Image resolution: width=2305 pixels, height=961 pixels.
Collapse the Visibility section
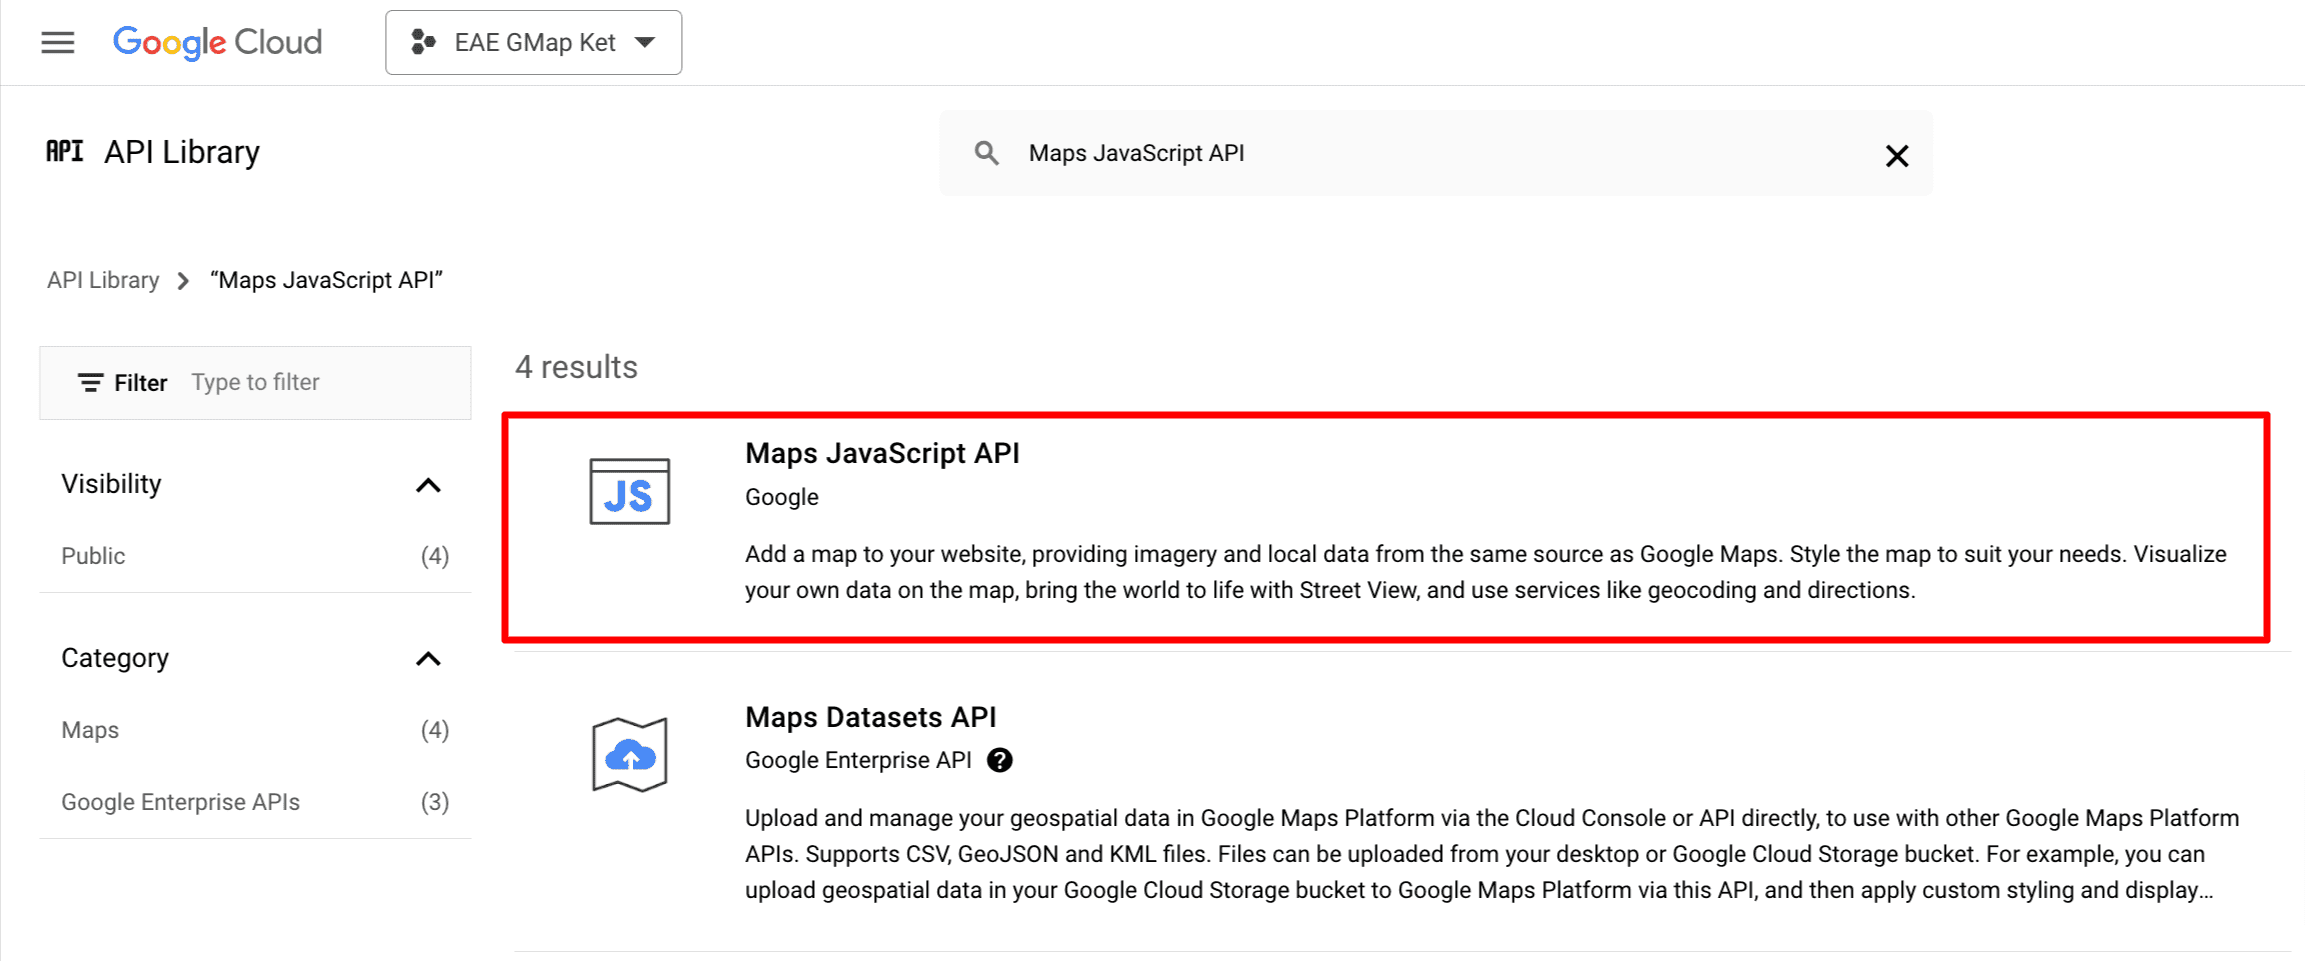point(428,485)
